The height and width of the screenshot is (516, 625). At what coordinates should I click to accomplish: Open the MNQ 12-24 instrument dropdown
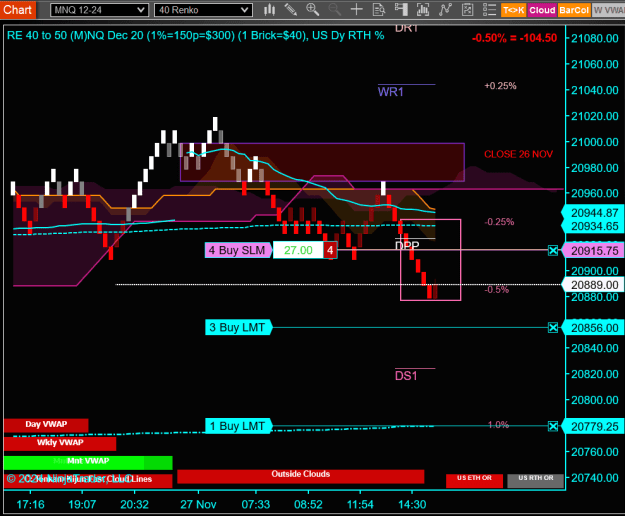pyautogui.click(x=99, y=10)
